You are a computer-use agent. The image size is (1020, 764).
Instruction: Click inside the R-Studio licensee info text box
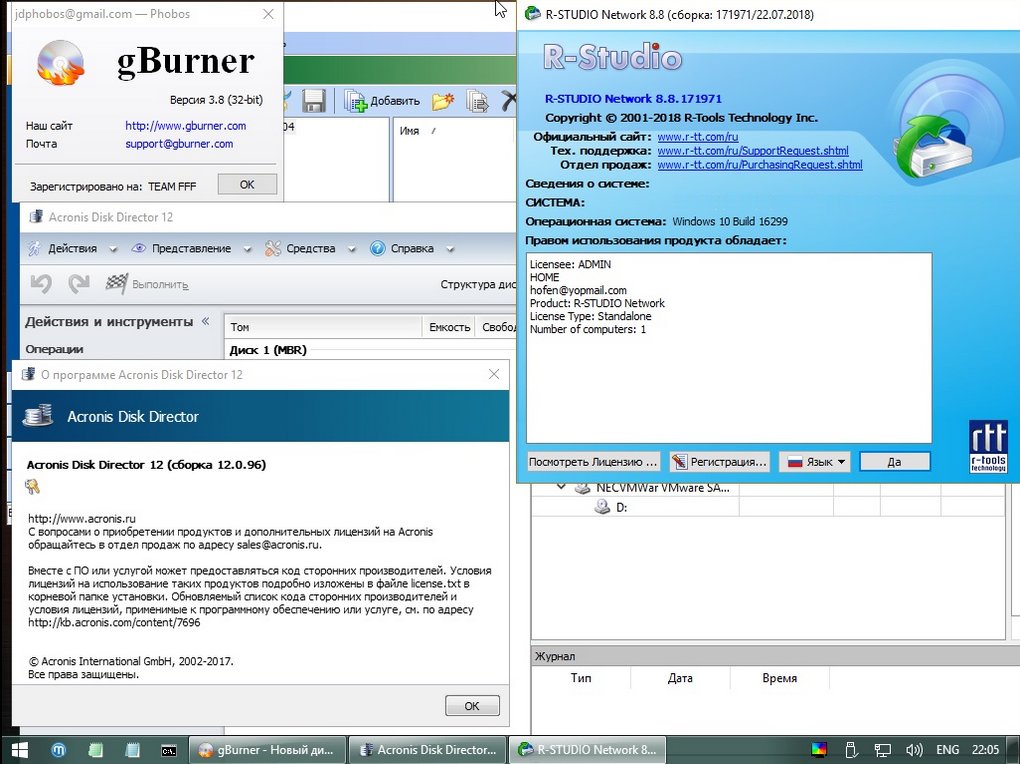(729, 348)
